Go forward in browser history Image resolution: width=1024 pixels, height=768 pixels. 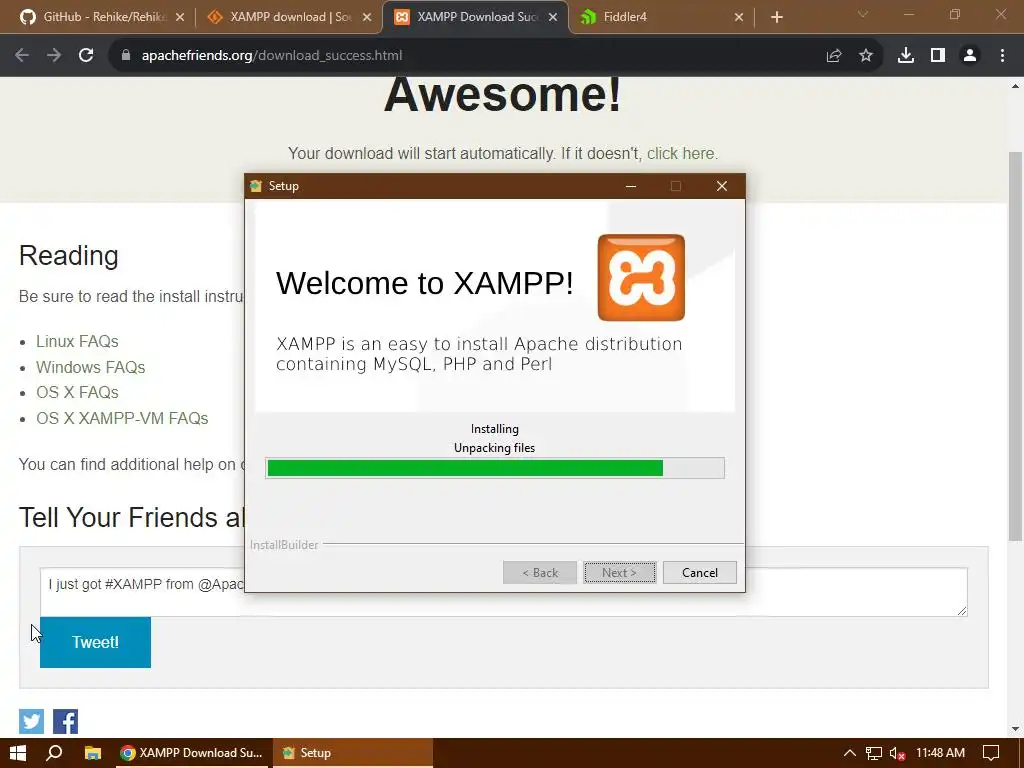54,56
